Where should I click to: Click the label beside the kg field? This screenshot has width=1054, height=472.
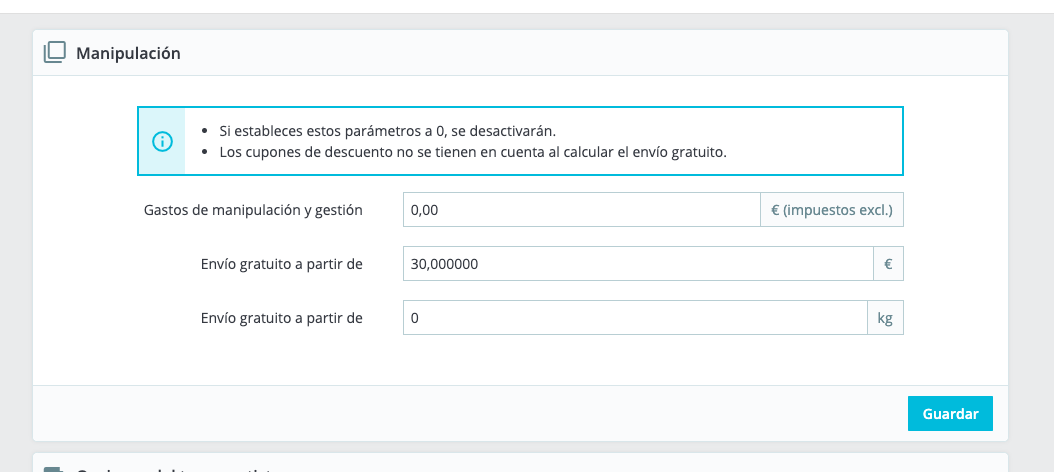point(281,318)
